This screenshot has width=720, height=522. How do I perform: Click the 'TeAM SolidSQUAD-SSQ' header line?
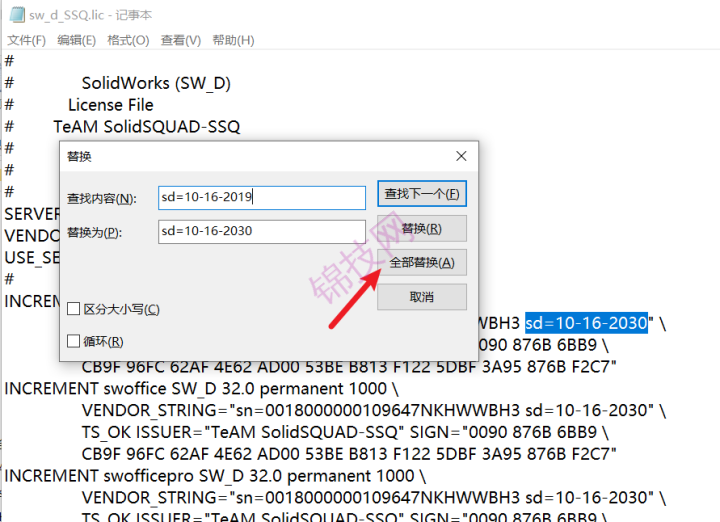pos(146,127)
